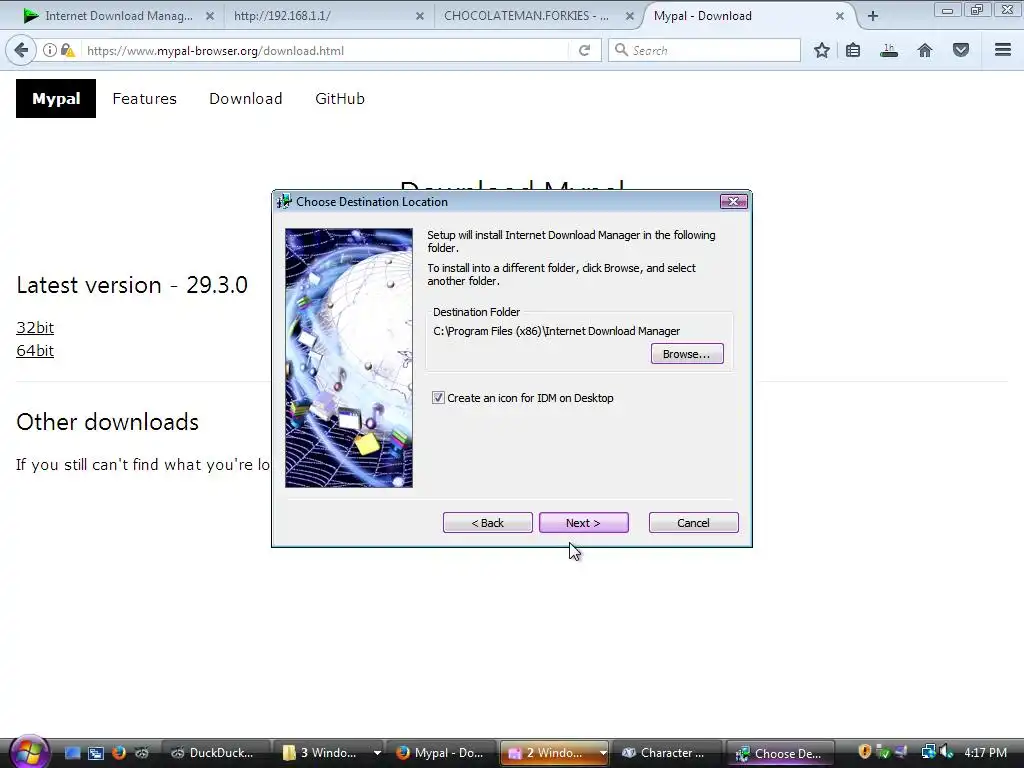Expand the 2 Windows group dropdown arrow
This screenshot has width=1024, height=768.
tap(602, 753)
